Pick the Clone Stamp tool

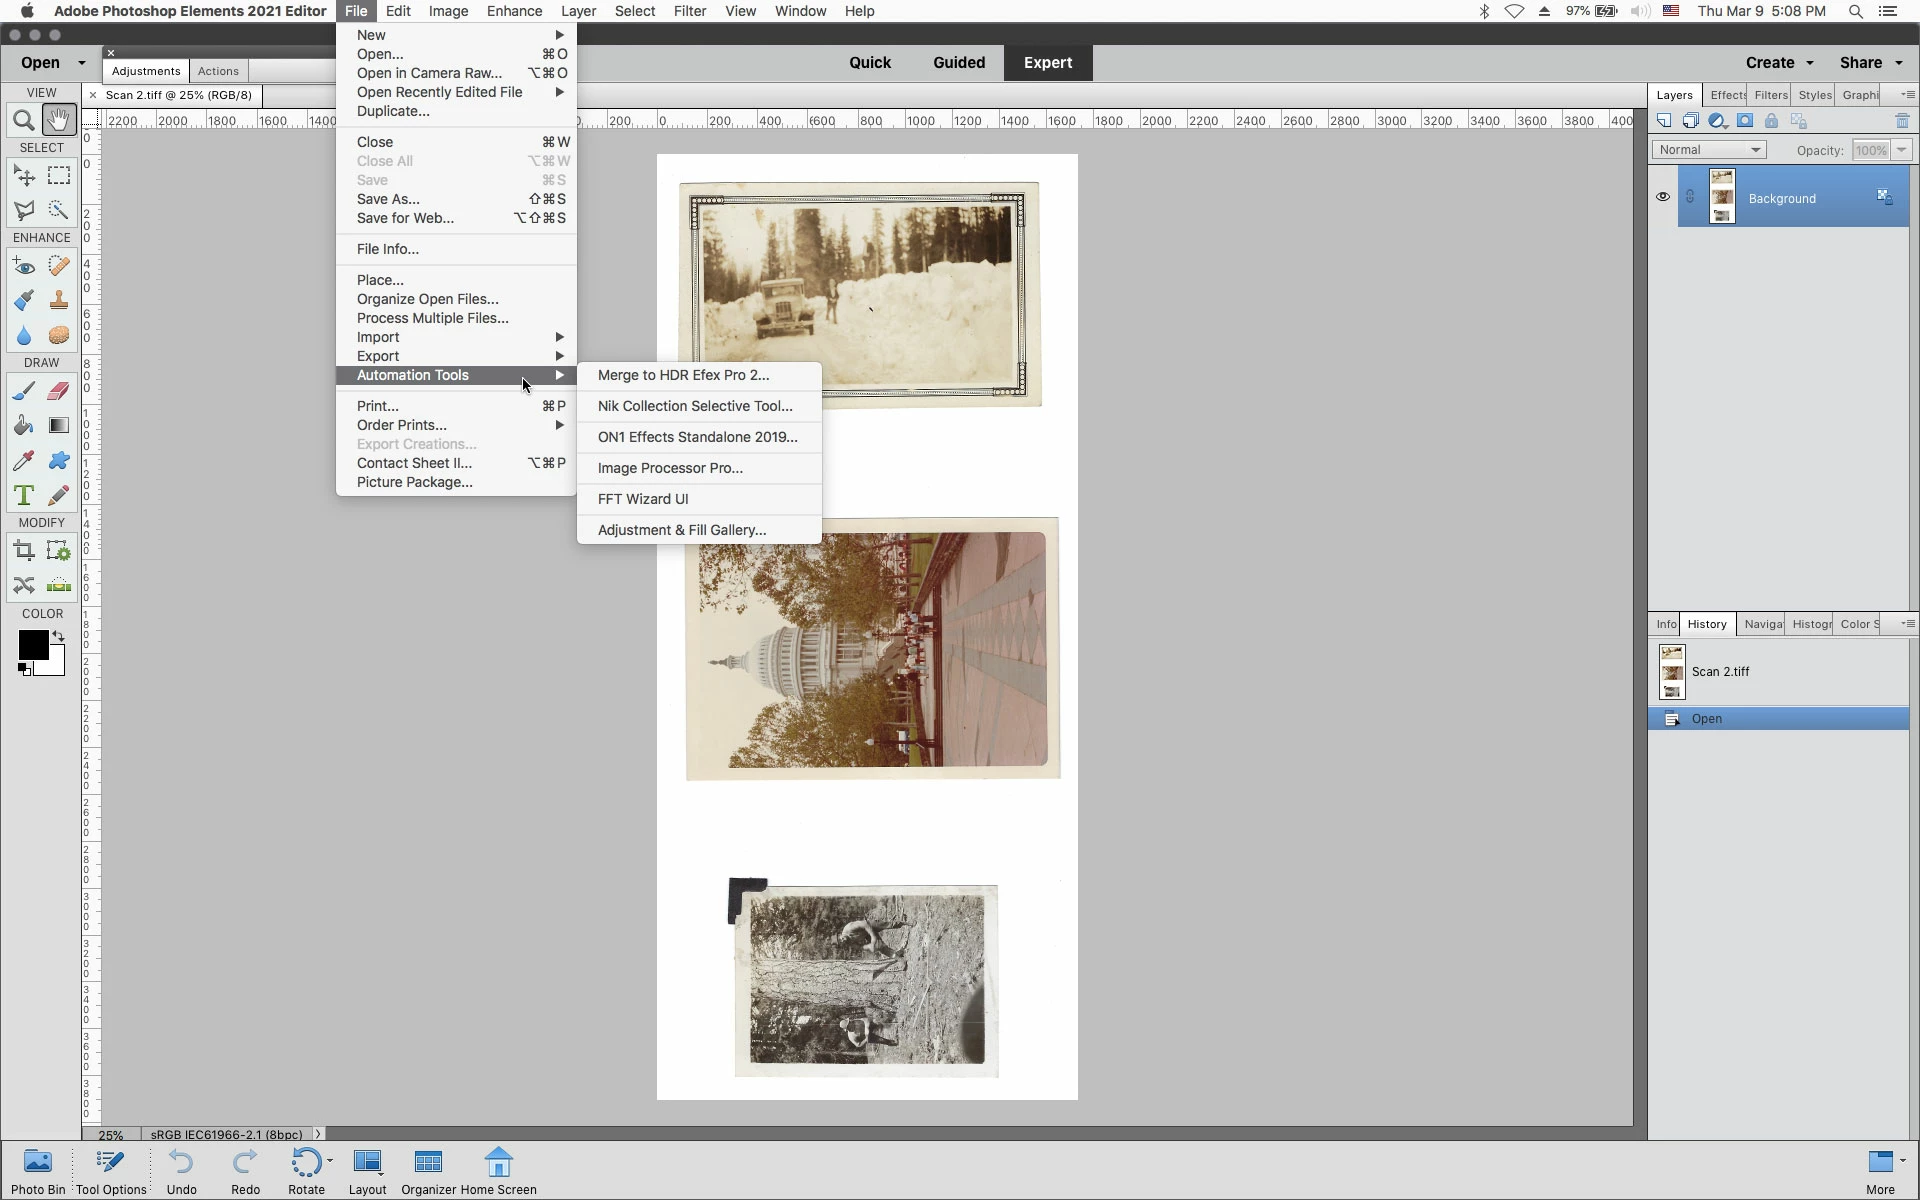pos(59,300)
